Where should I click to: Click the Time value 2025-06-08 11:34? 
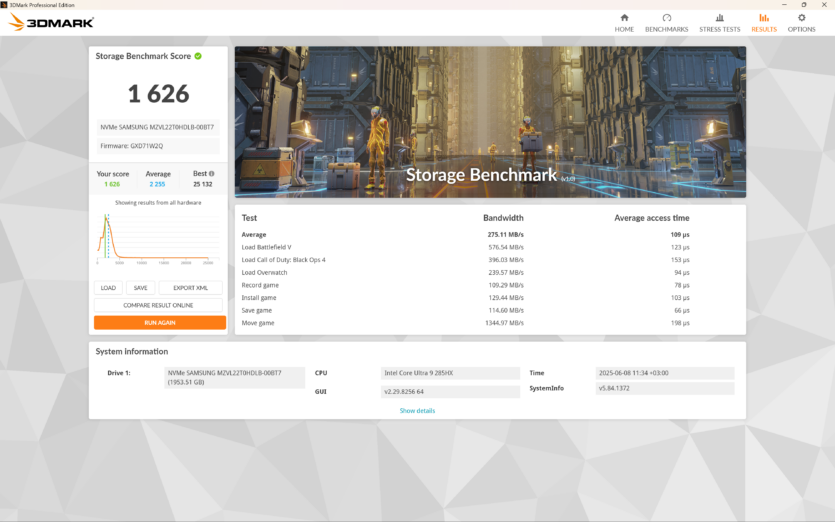[665, 373]
